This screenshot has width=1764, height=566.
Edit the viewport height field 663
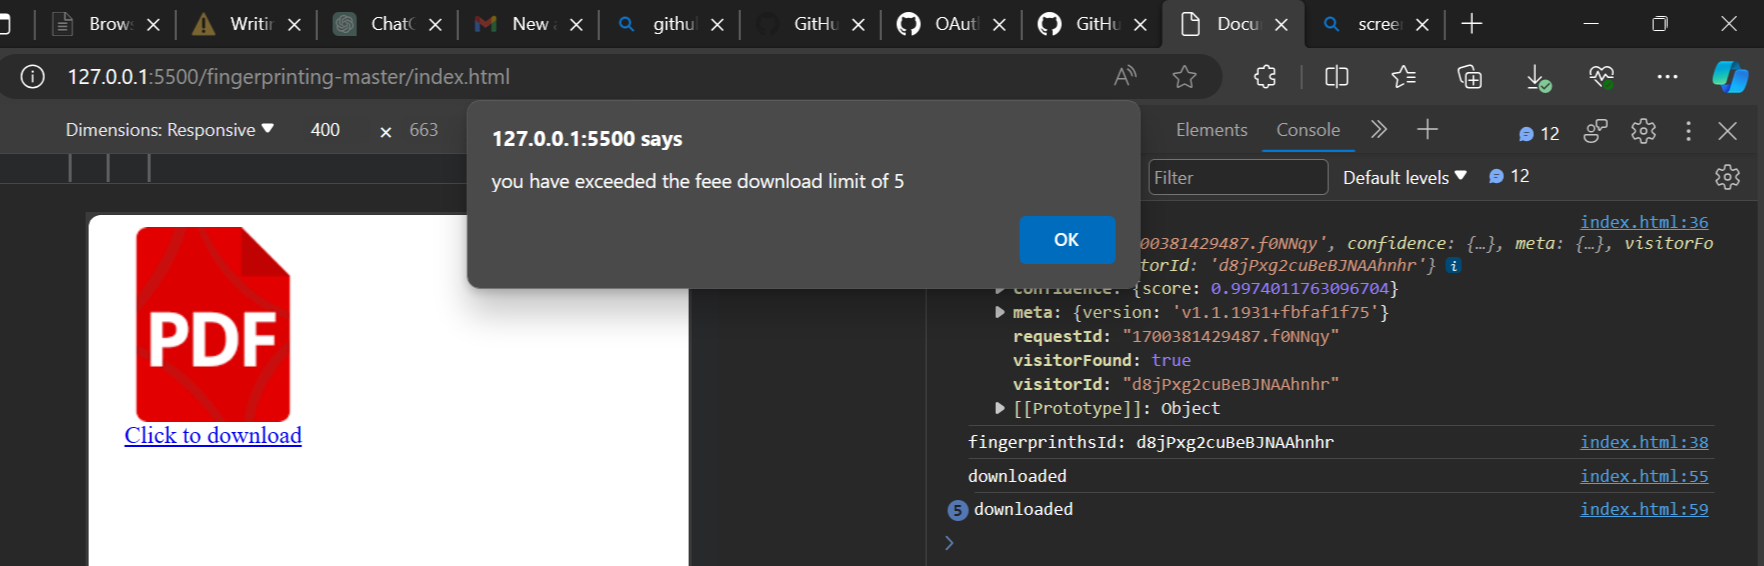424,130
